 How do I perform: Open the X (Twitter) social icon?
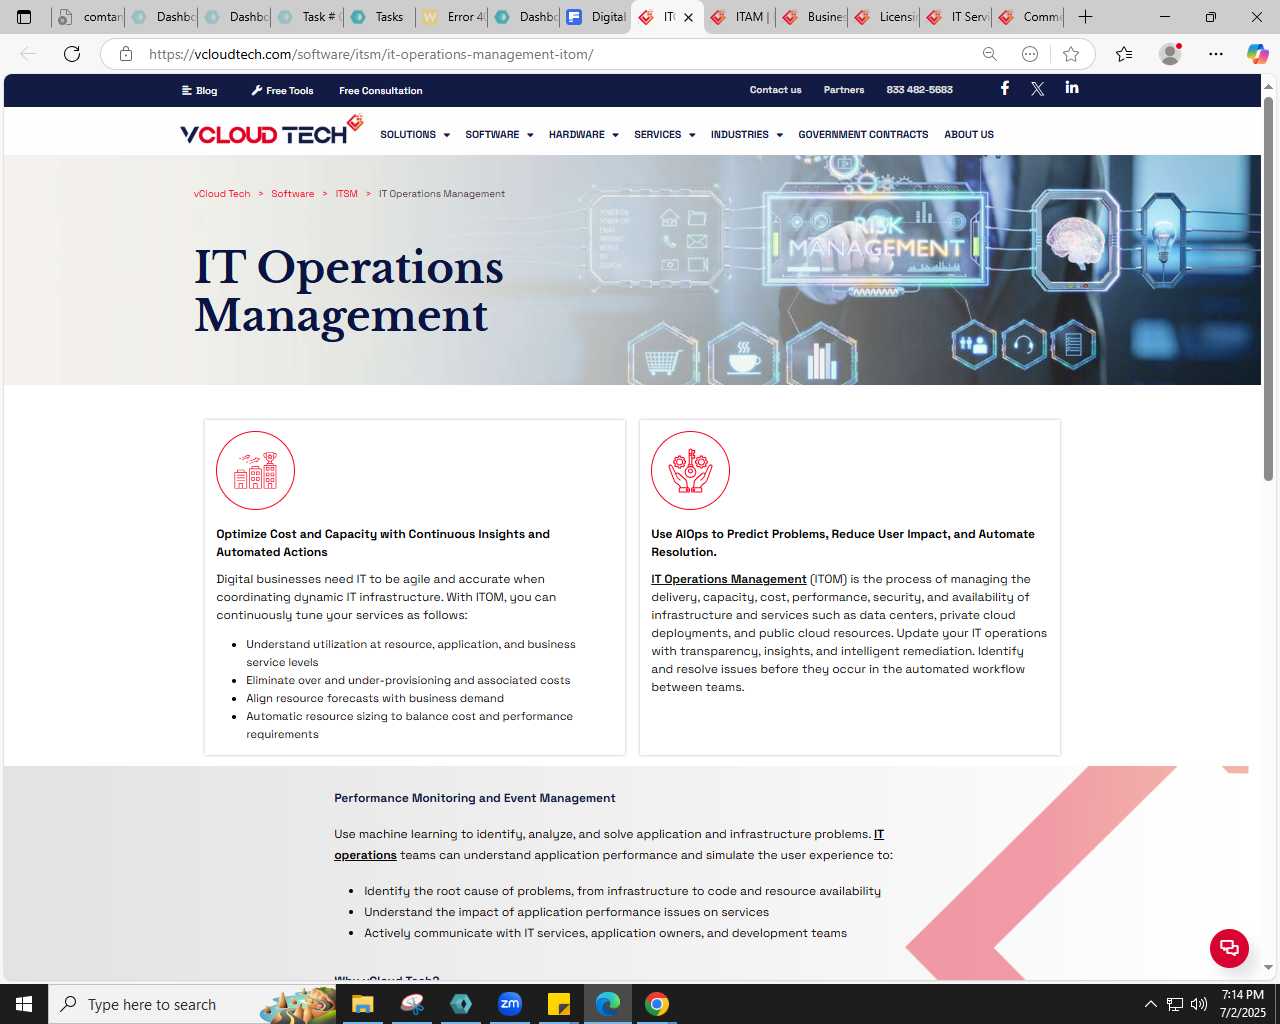pyautogui.click(x=1038, y=89)
